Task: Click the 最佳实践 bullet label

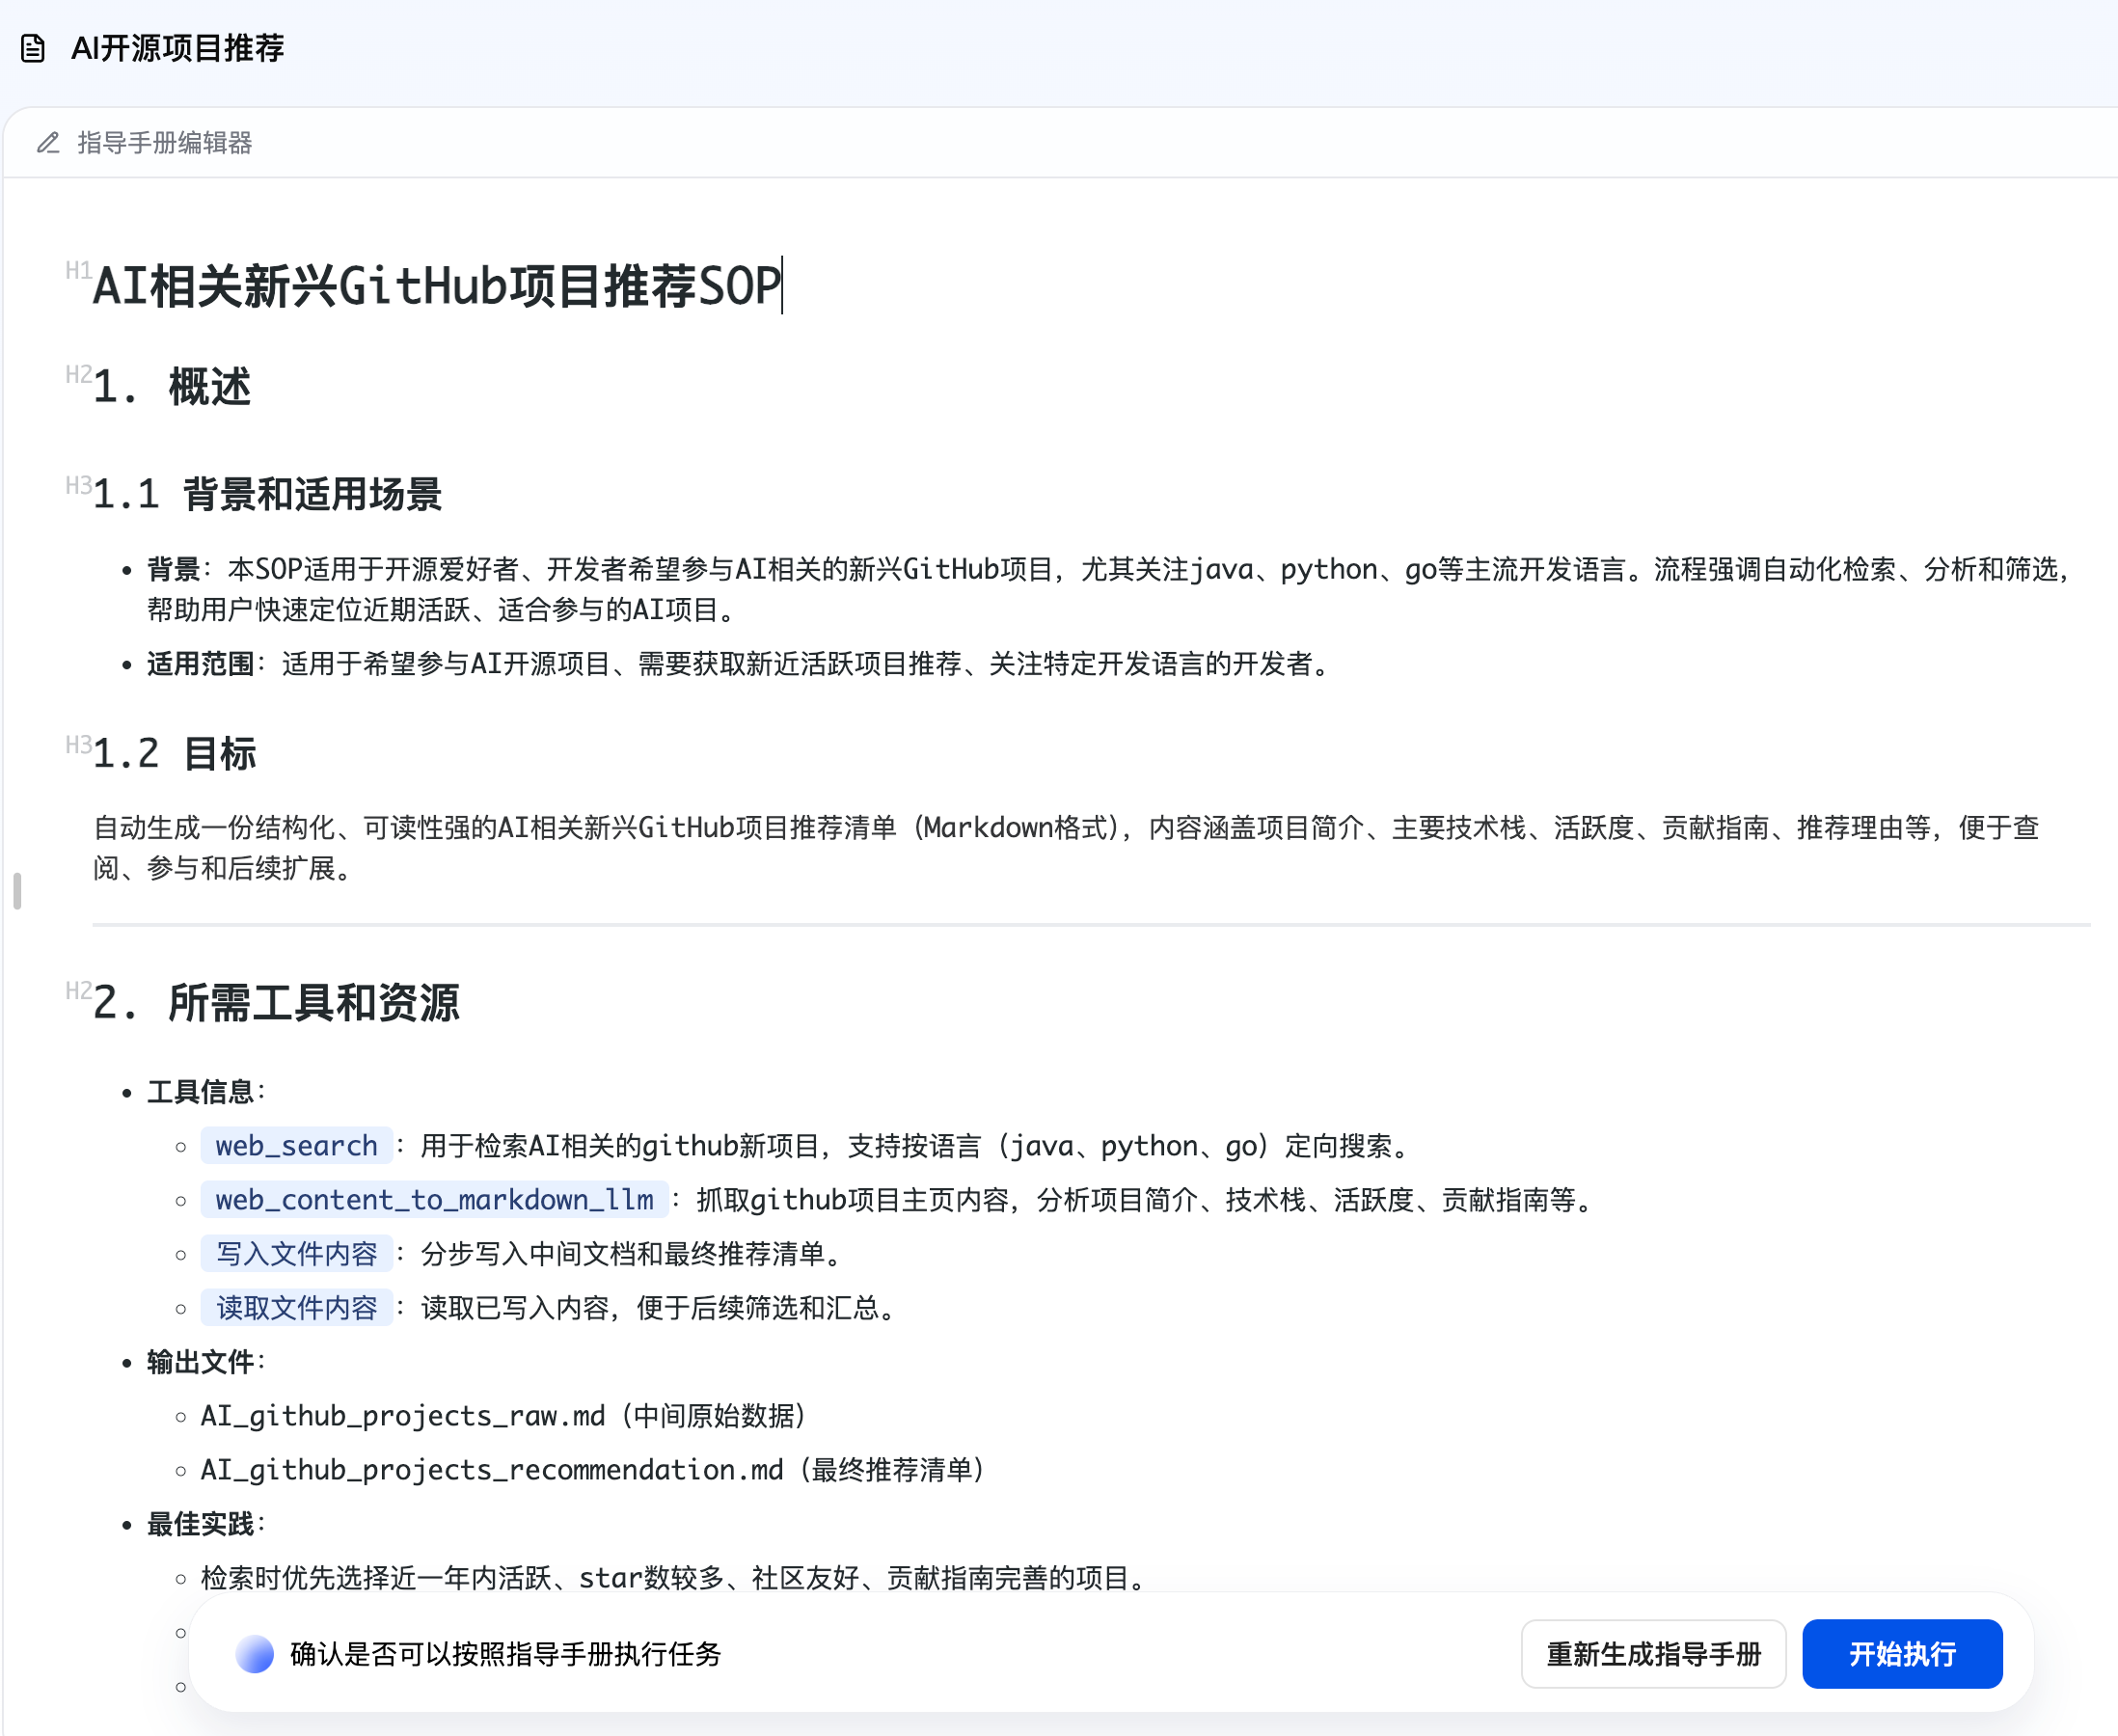Action: [x=200, y=1523]
